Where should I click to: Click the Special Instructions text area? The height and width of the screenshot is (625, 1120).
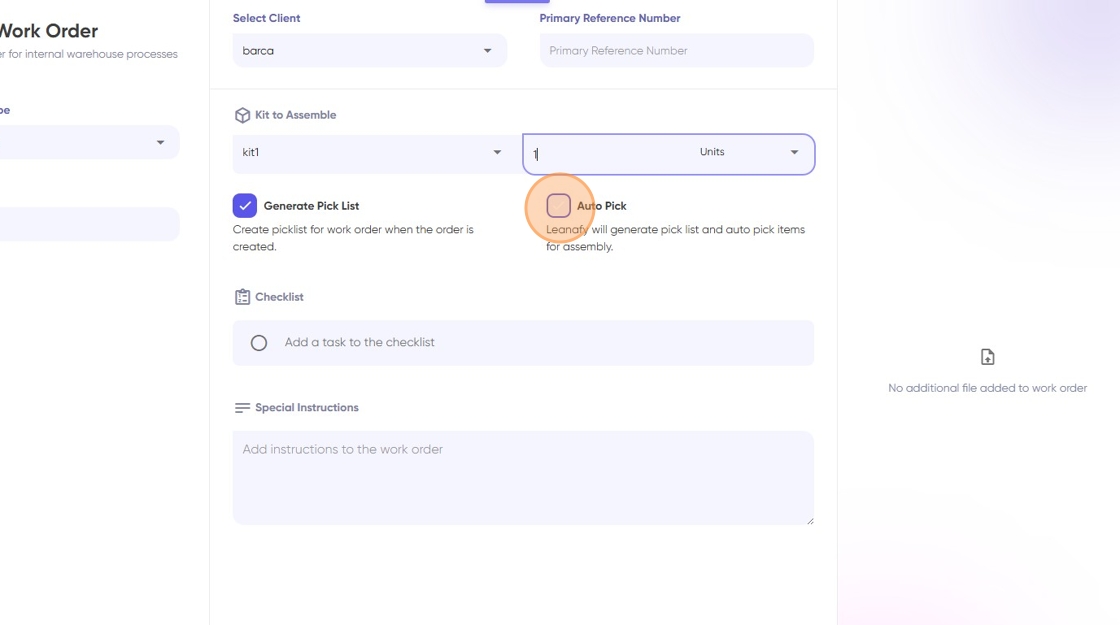tap(523, 478)
